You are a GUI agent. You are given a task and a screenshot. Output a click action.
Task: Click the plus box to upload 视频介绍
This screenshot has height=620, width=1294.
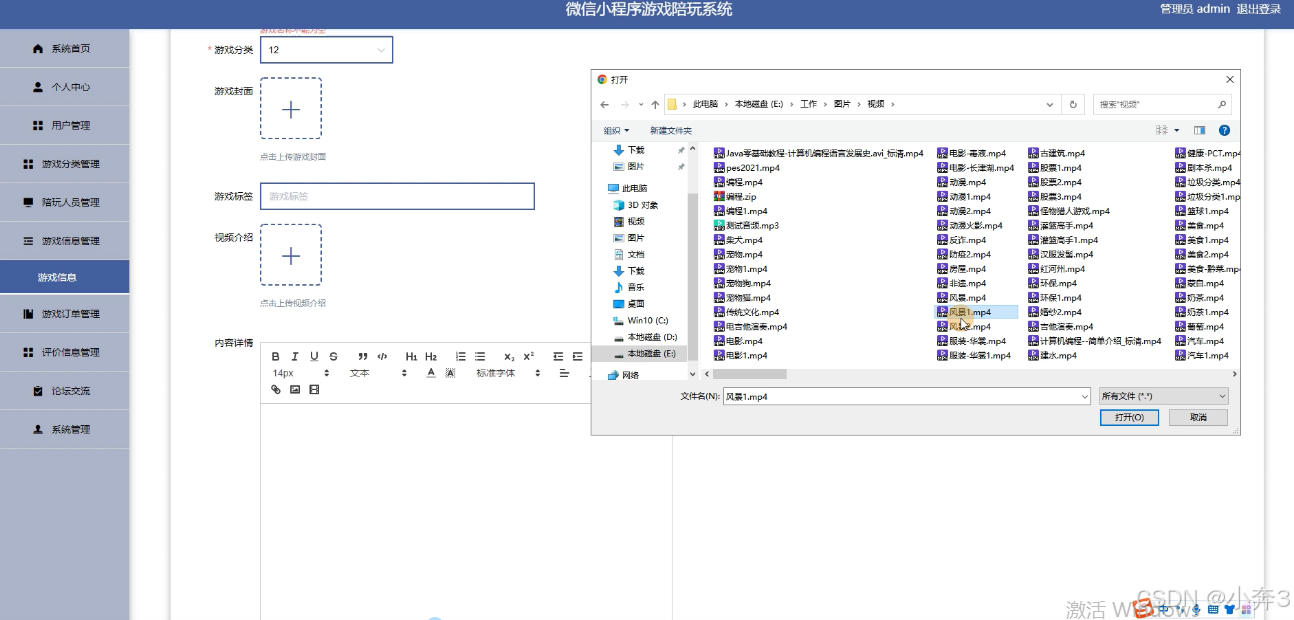[291, 255]
